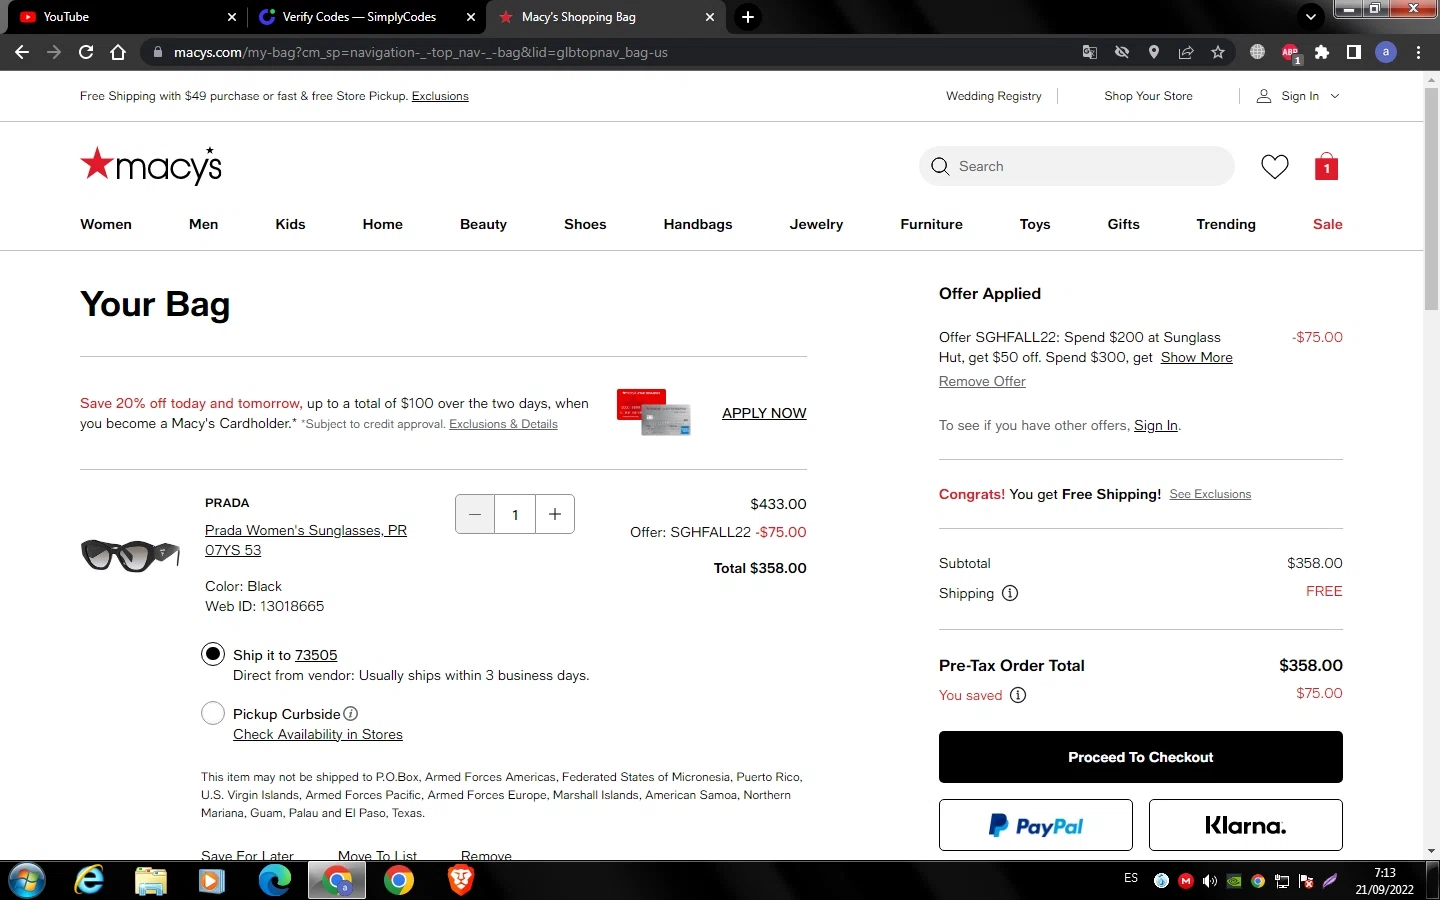Click the APPLY NOW cardholder link
The width and height of the screenshot is (1440, 900).
(x=764, y=413)
